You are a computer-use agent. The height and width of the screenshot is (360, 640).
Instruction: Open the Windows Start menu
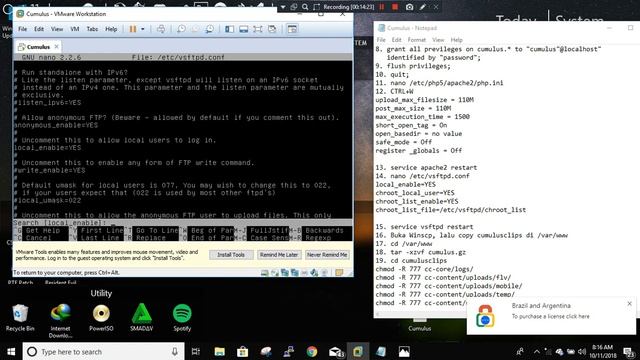11,351
